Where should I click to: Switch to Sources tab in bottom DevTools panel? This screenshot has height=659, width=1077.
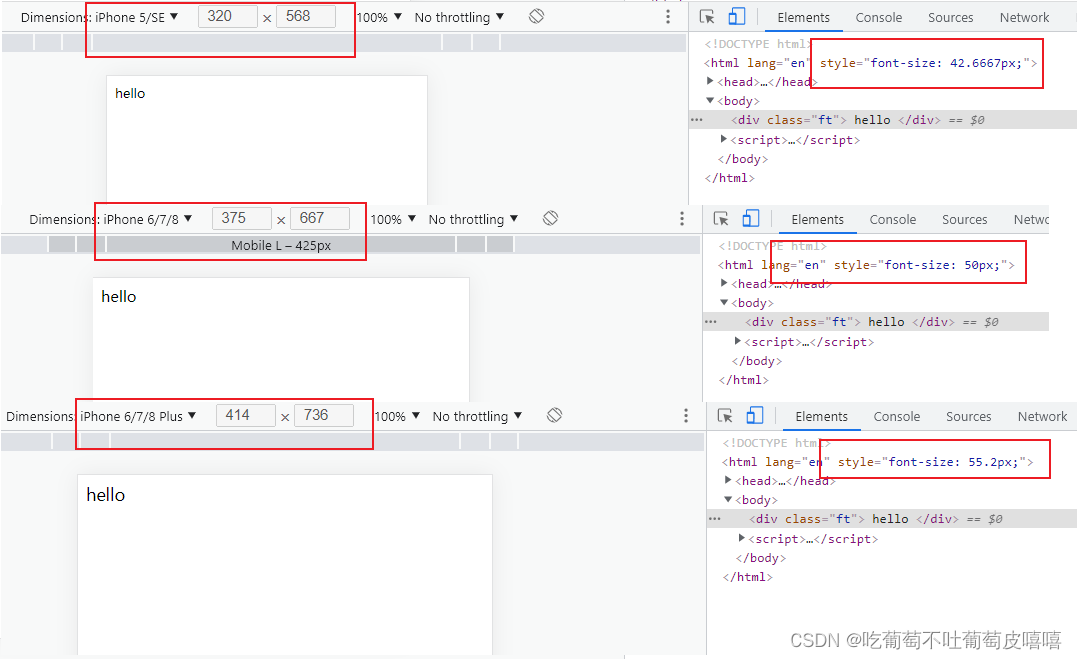coord(968,416)
